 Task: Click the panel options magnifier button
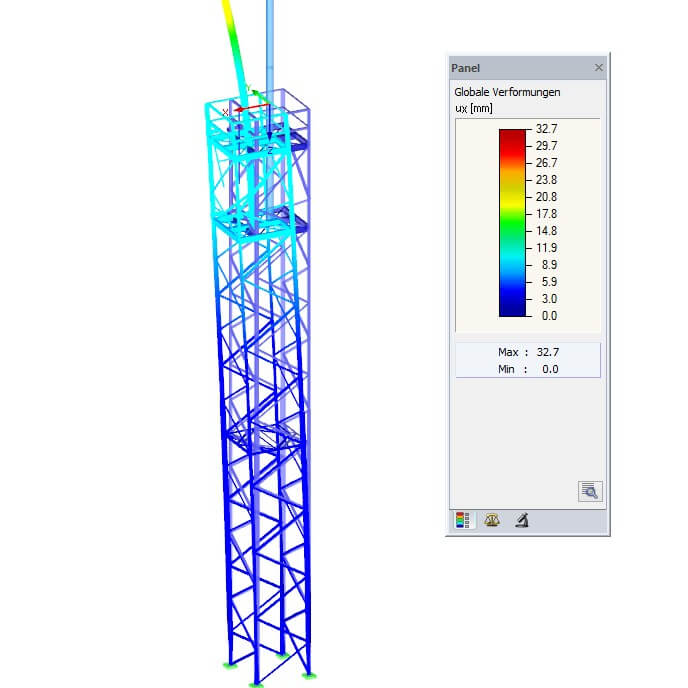coord(589,491)
